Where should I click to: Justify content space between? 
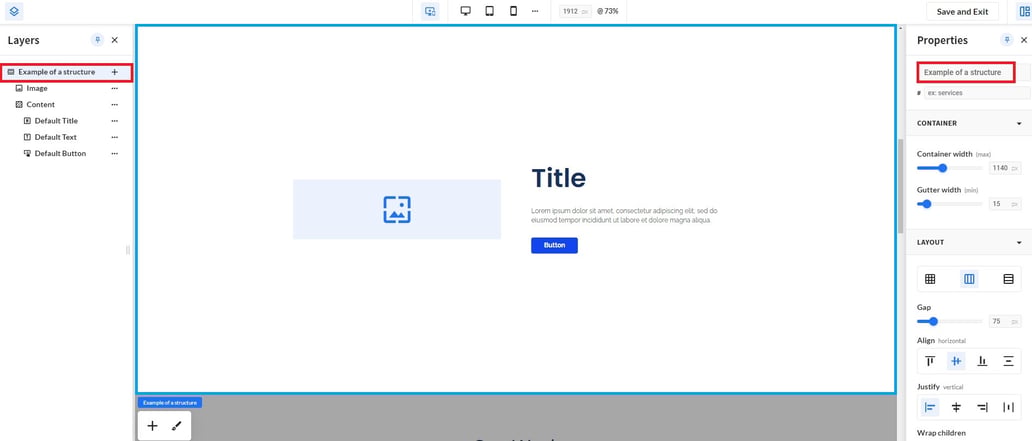click(1008, 407)
